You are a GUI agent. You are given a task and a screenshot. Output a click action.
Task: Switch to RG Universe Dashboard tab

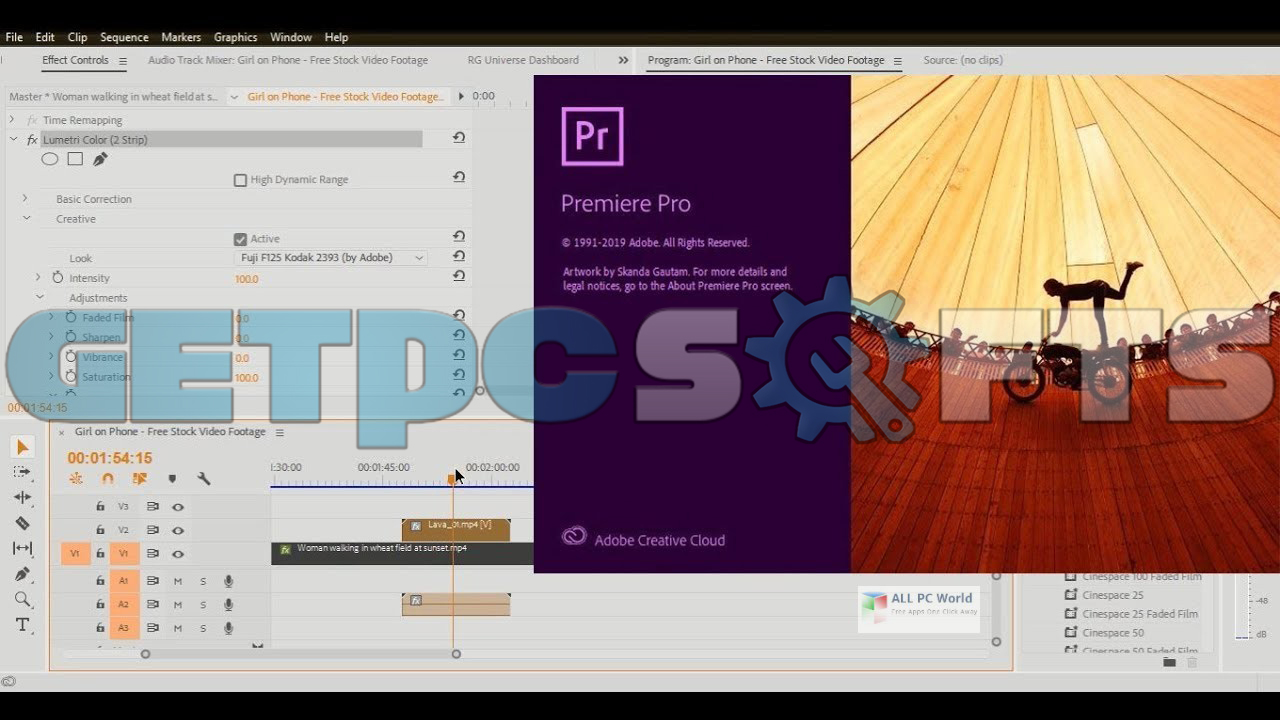[523, 60]
